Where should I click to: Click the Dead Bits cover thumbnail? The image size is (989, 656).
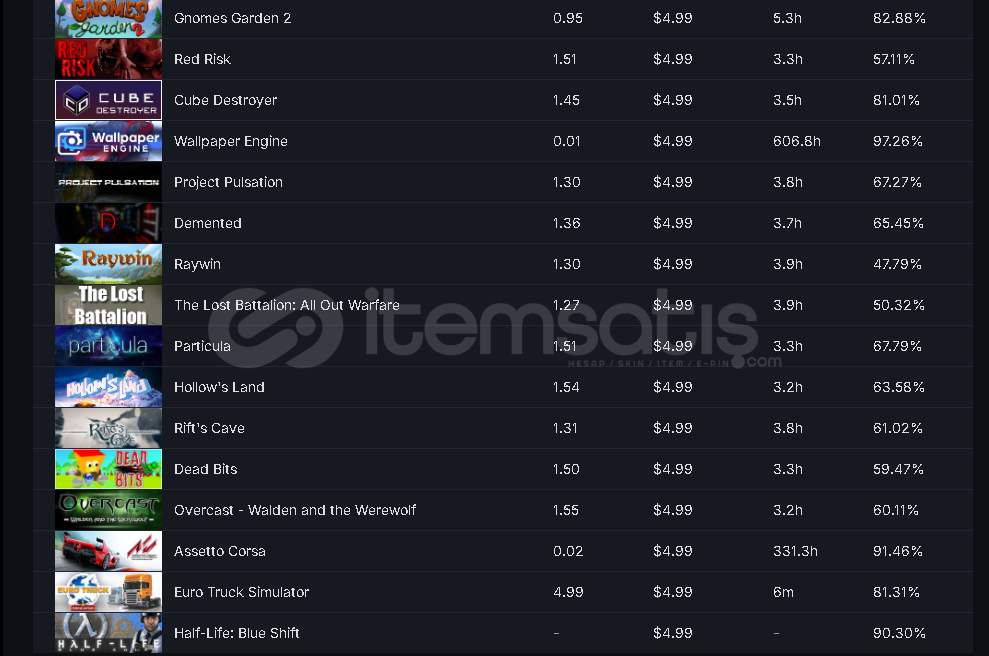click(x=108, y=469)
